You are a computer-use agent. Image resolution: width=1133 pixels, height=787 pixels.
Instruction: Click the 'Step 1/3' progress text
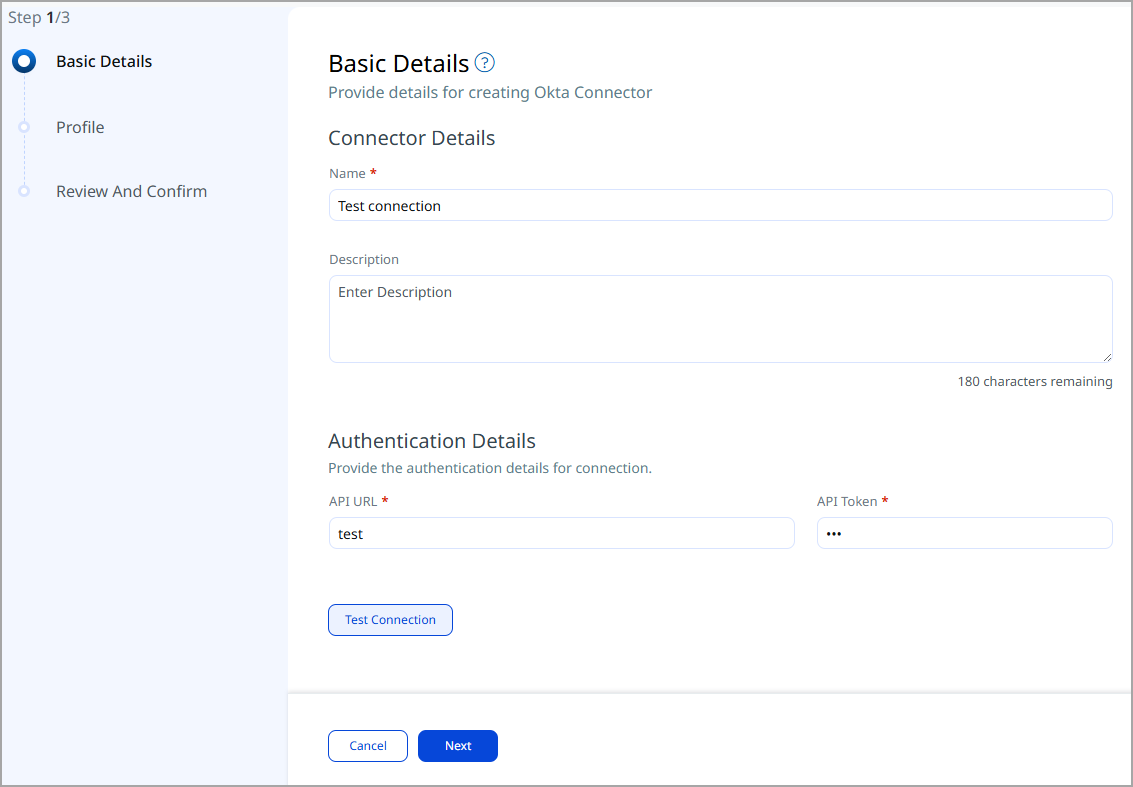click(39, 17)
